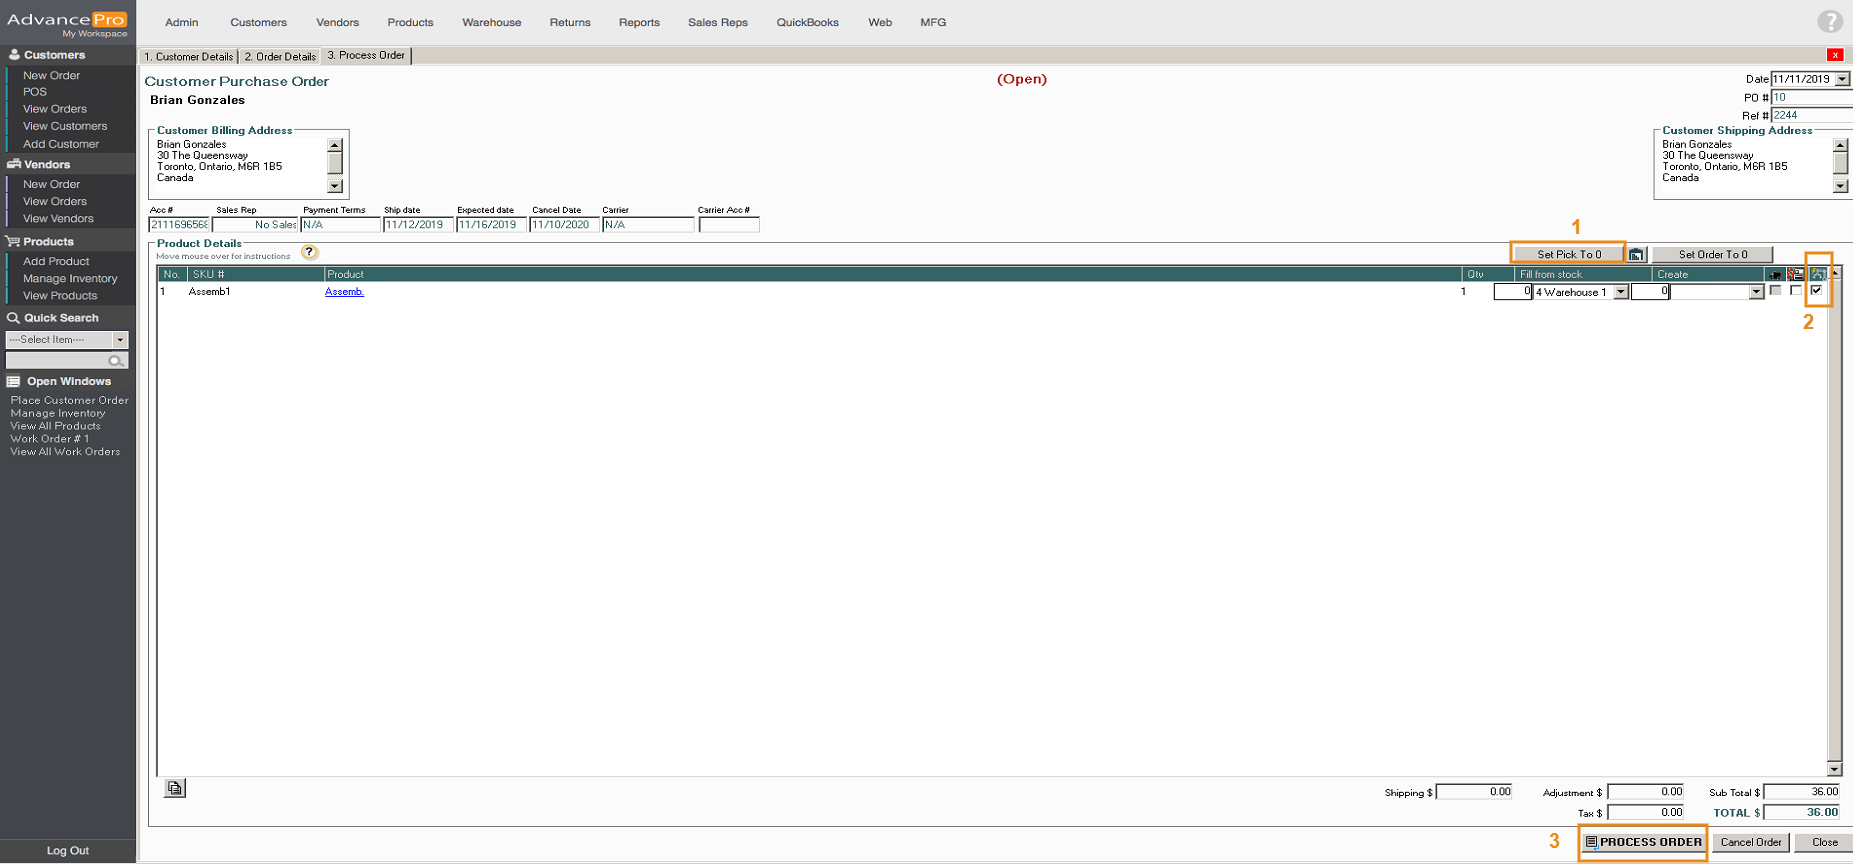Click the copy icon below the product table
This screenshot has width=1853, height=864.
175,788
